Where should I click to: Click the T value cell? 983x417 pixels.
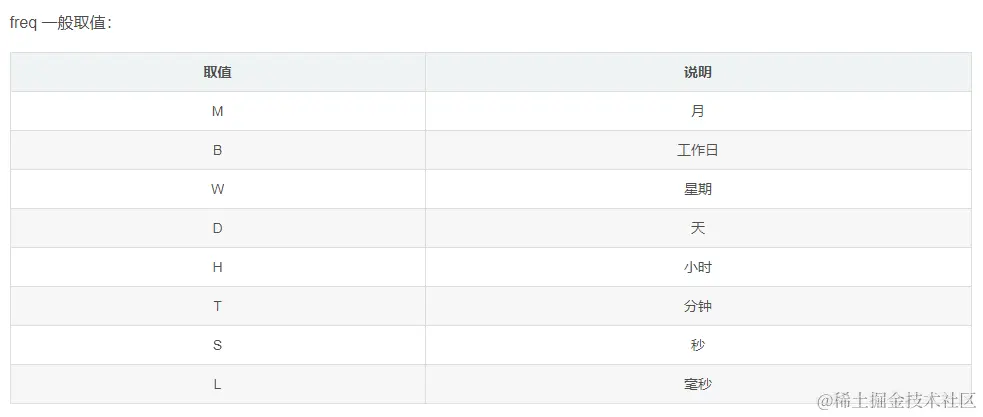[218, 306]
